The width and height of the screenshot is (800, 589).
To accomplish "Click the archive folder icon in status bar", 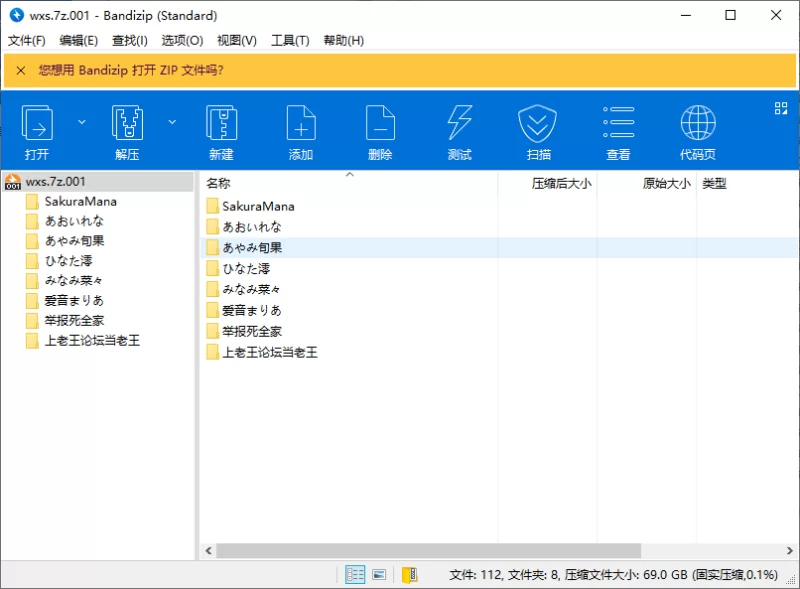I will point(410,575).
